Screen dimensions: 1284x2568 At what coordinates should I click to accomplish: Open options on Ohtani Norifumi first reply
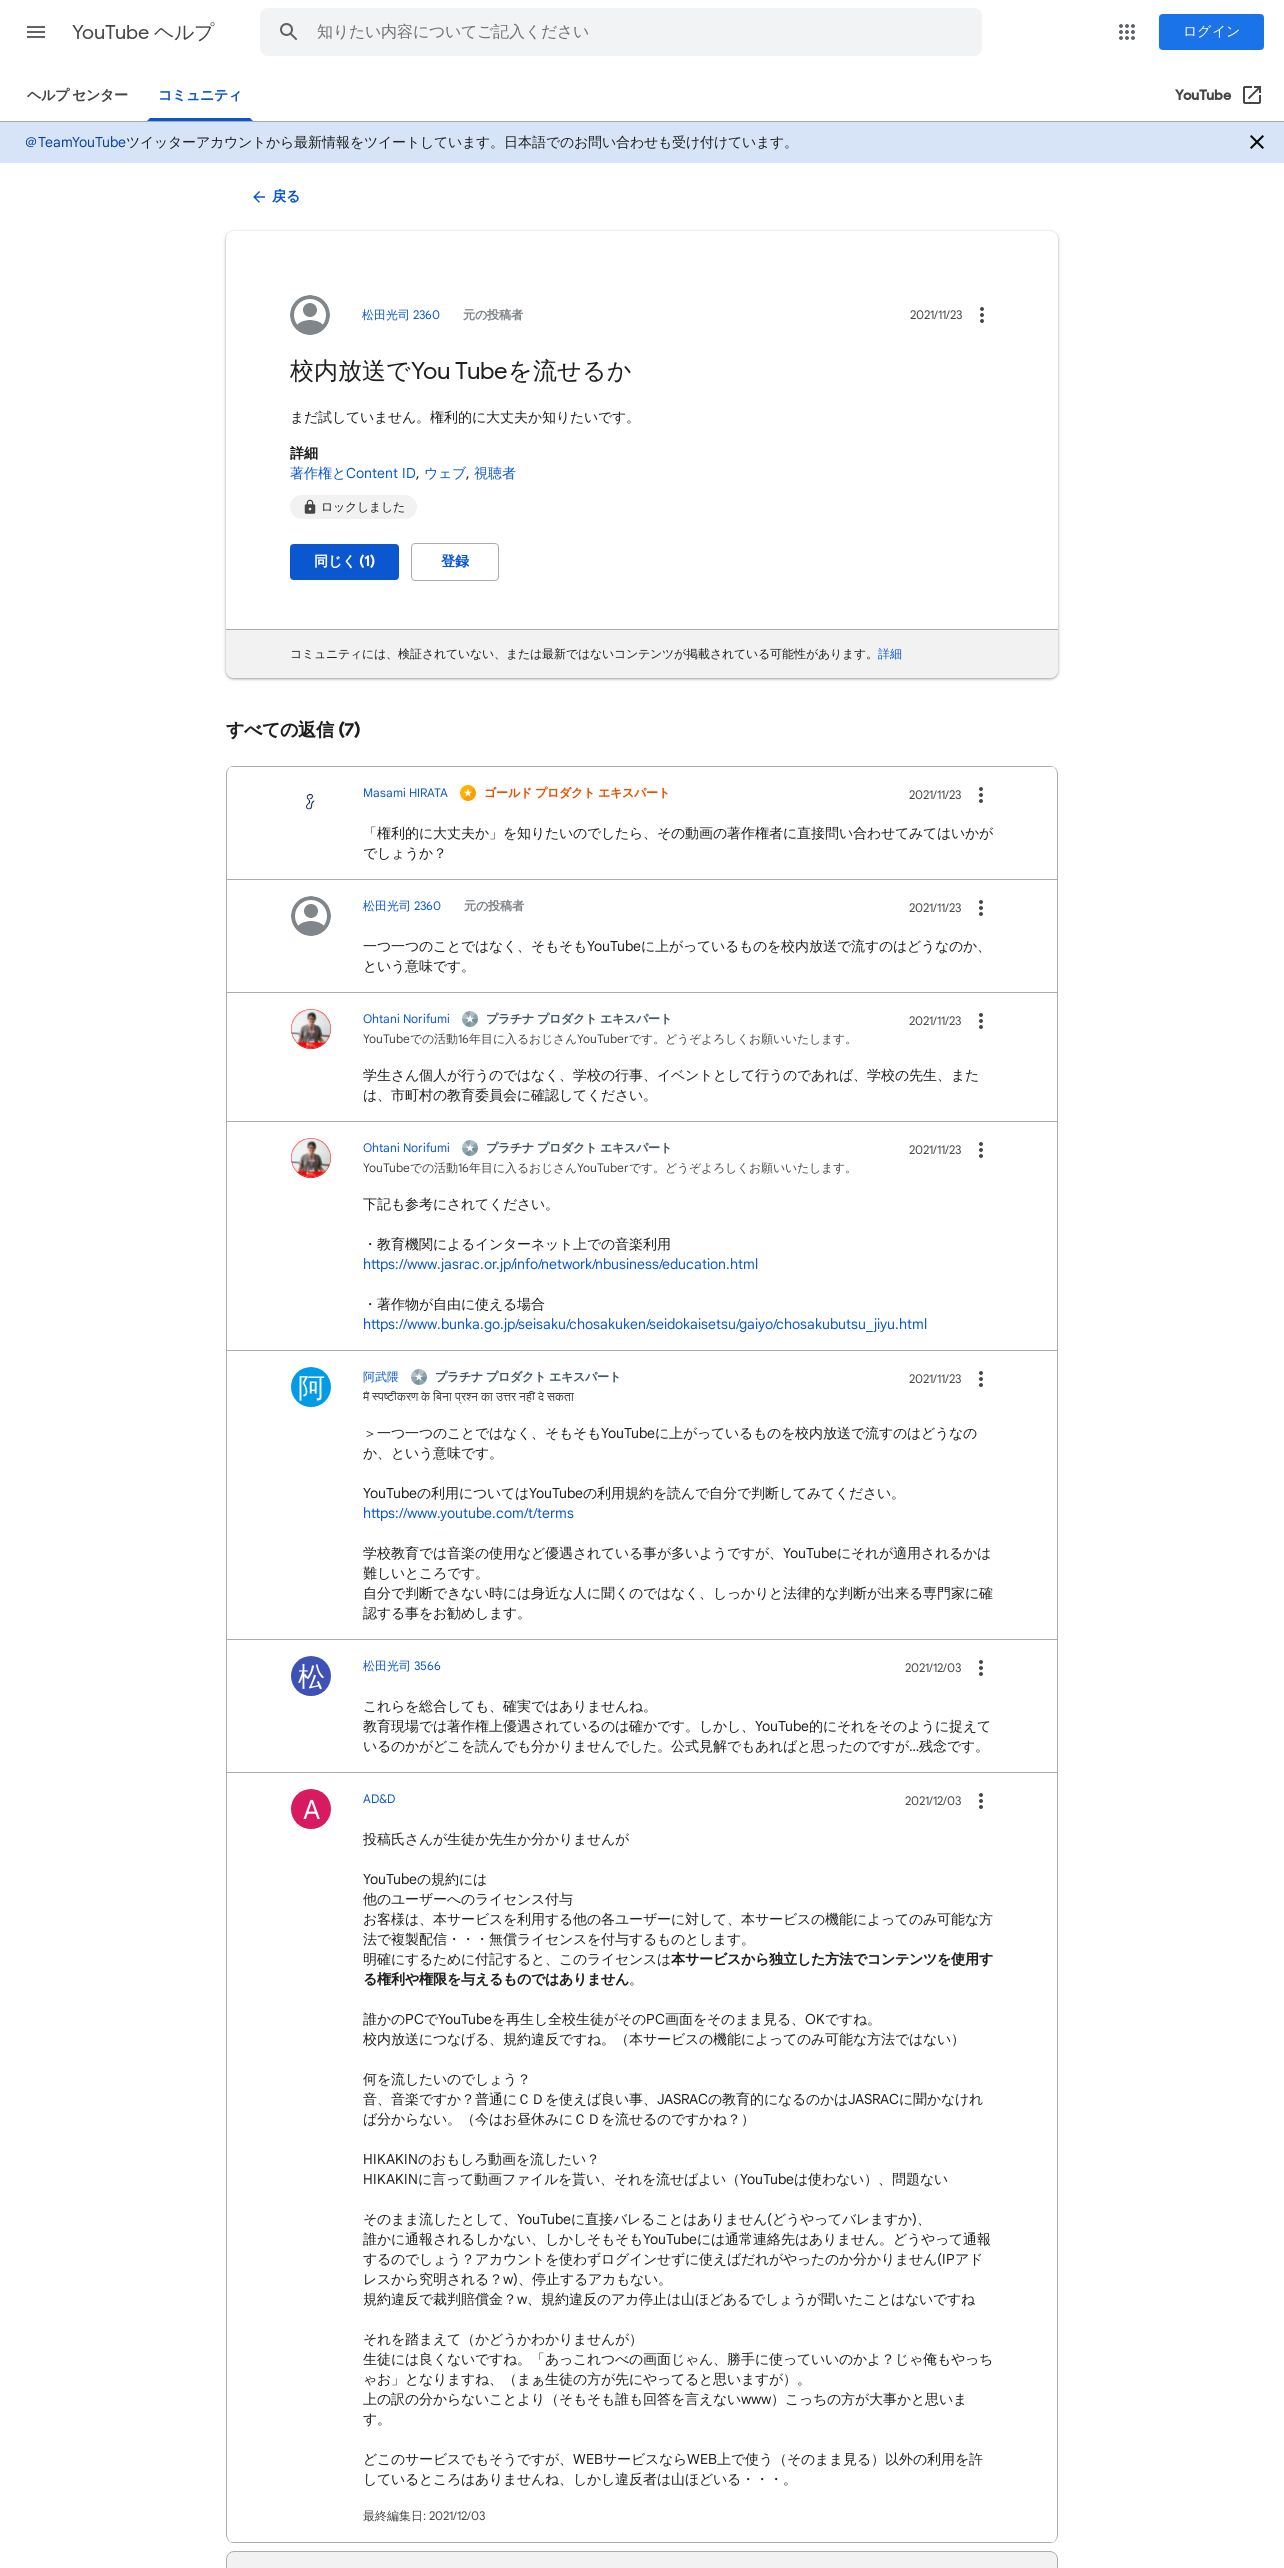click(981, 1021)
